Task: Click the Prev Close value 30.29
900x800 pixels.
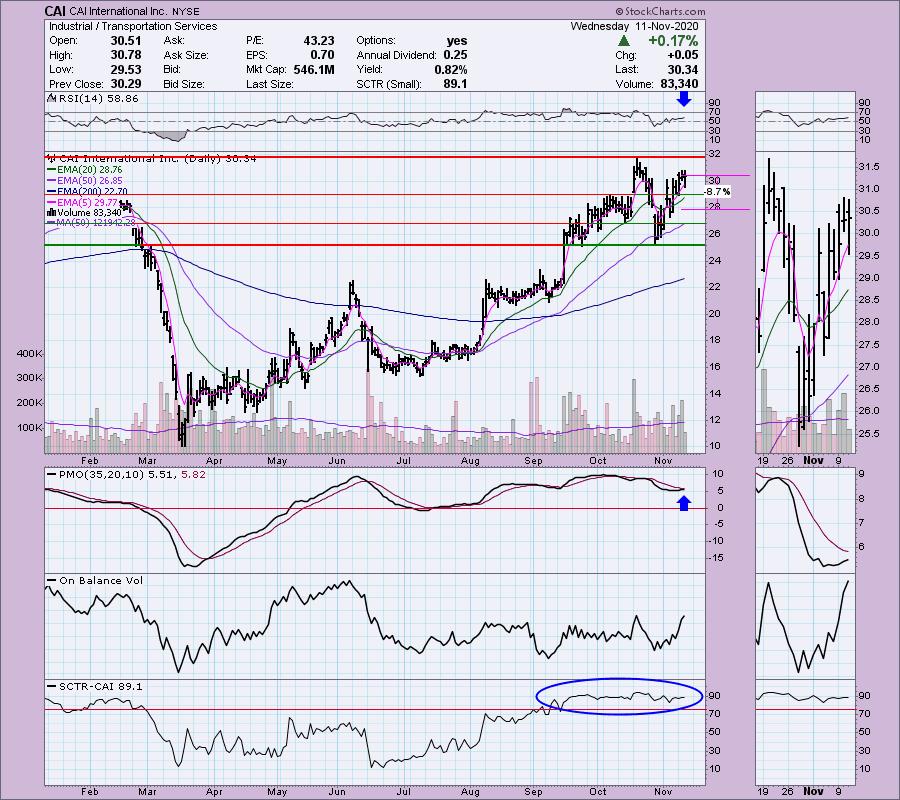Action: coord(126,84)
